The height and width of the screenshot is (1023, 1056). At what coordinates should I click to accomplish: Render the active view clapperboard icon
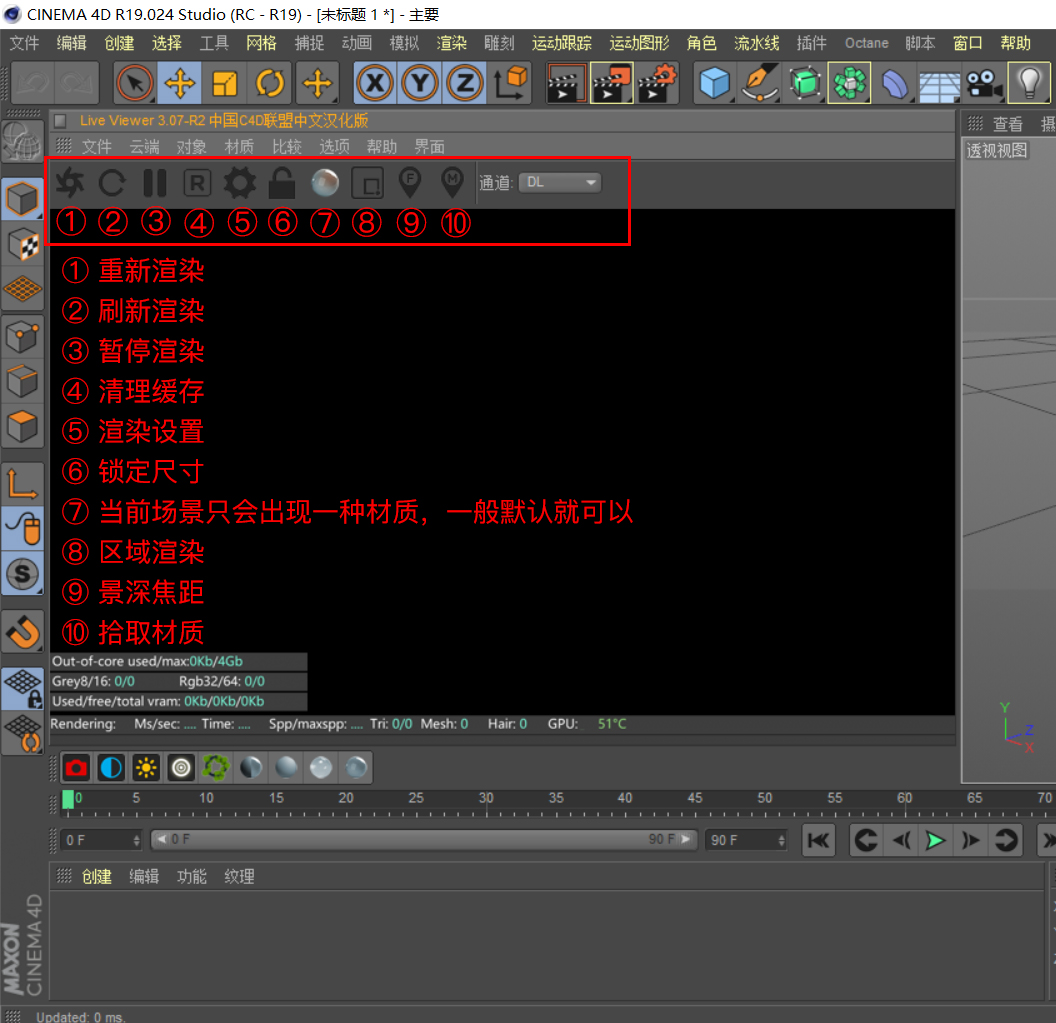pos(565,84)
